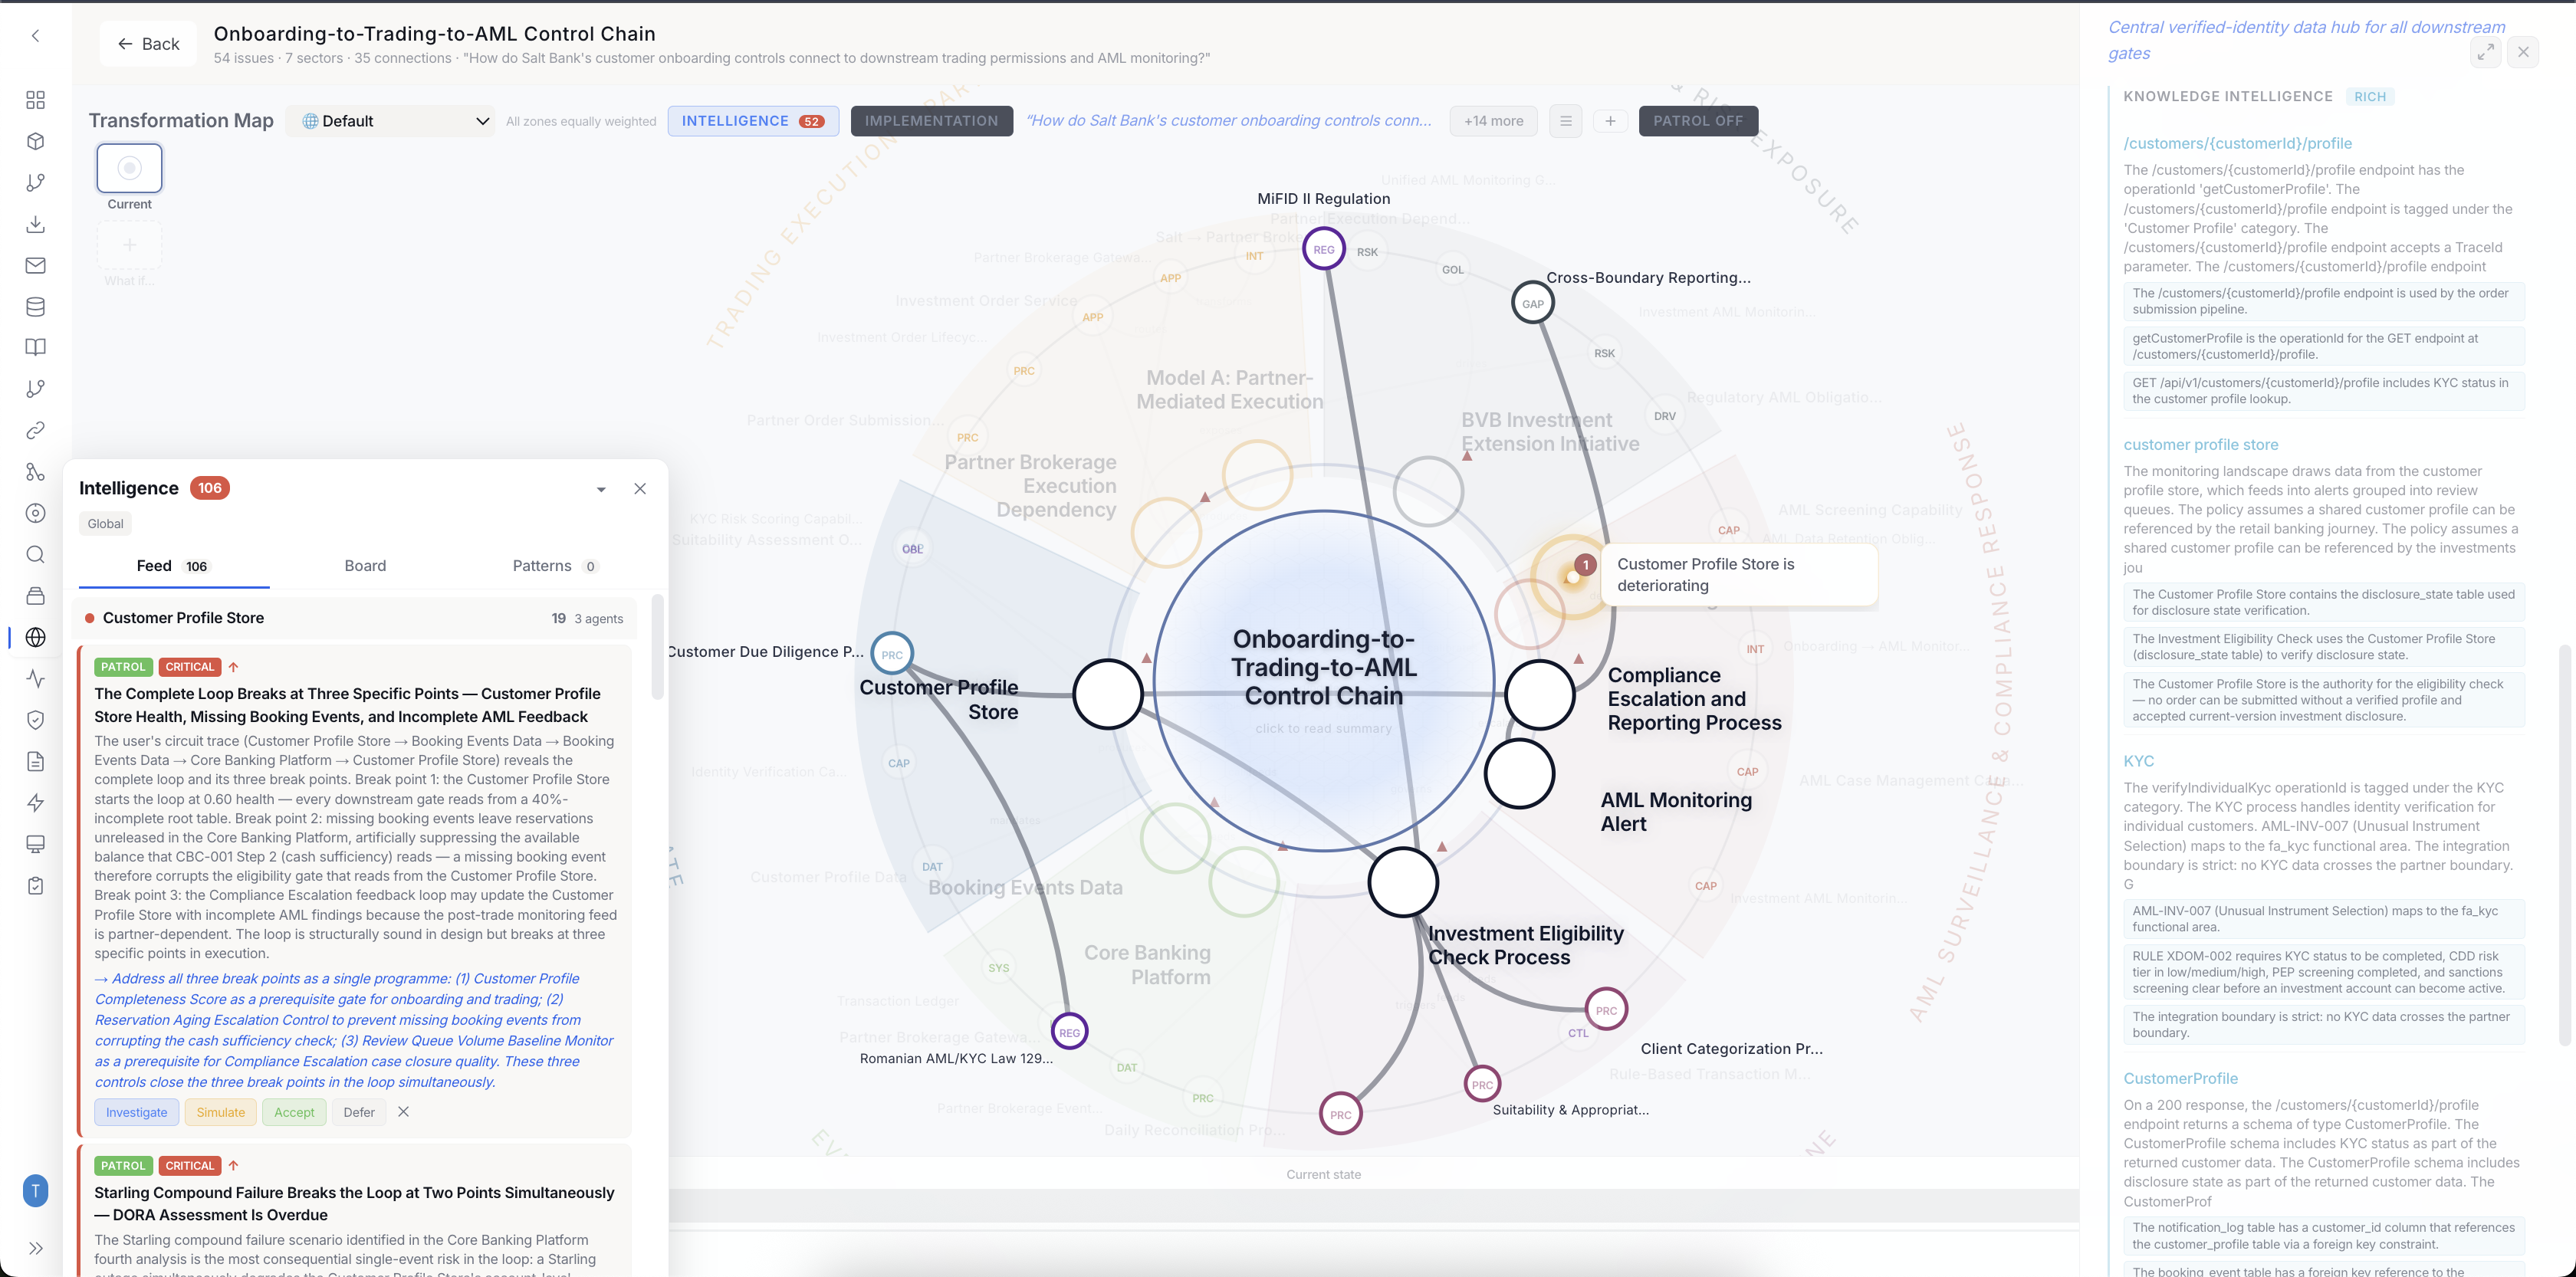The height and width of the screenshot is (1277, 2576).
Task: Select the globe icon currently active in sidebar
Action: pos(35,637)
